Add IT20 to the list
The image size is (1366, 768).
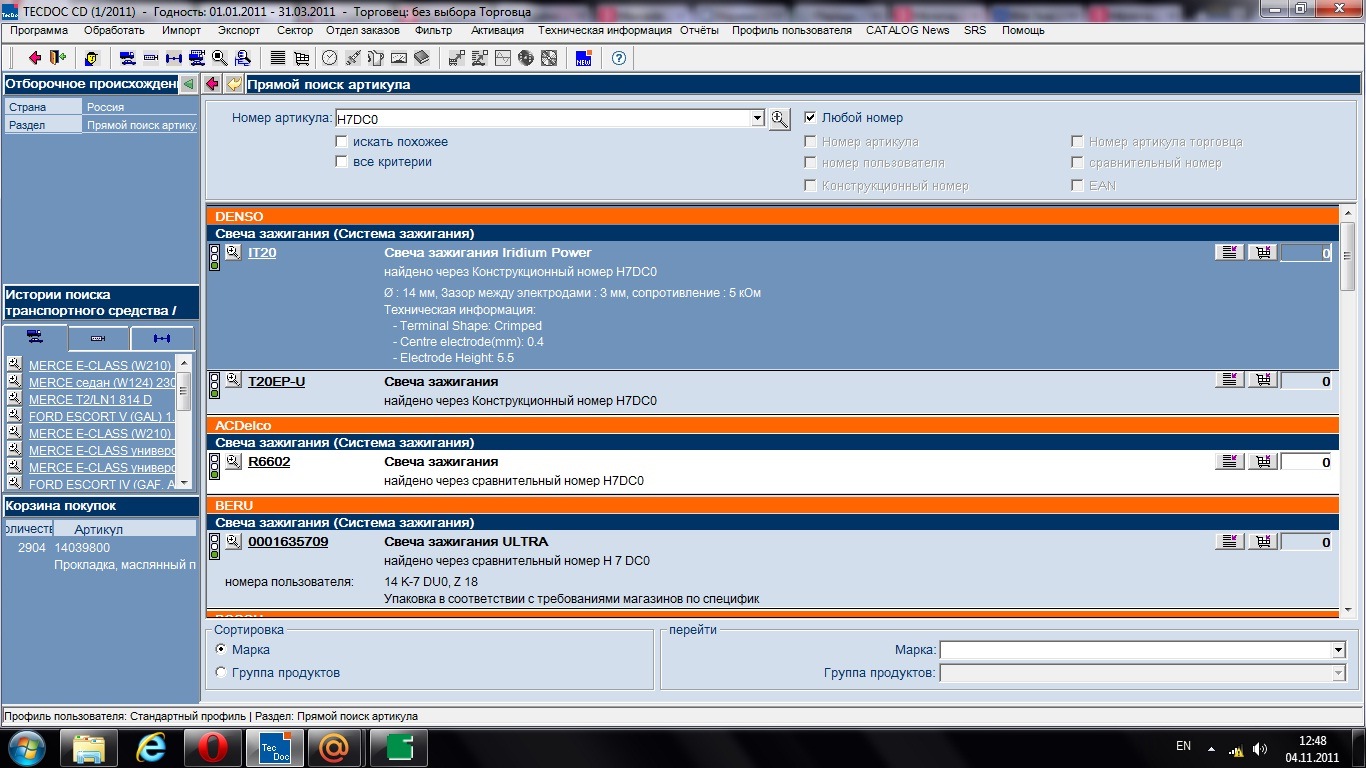click(x=1230, y=253)
